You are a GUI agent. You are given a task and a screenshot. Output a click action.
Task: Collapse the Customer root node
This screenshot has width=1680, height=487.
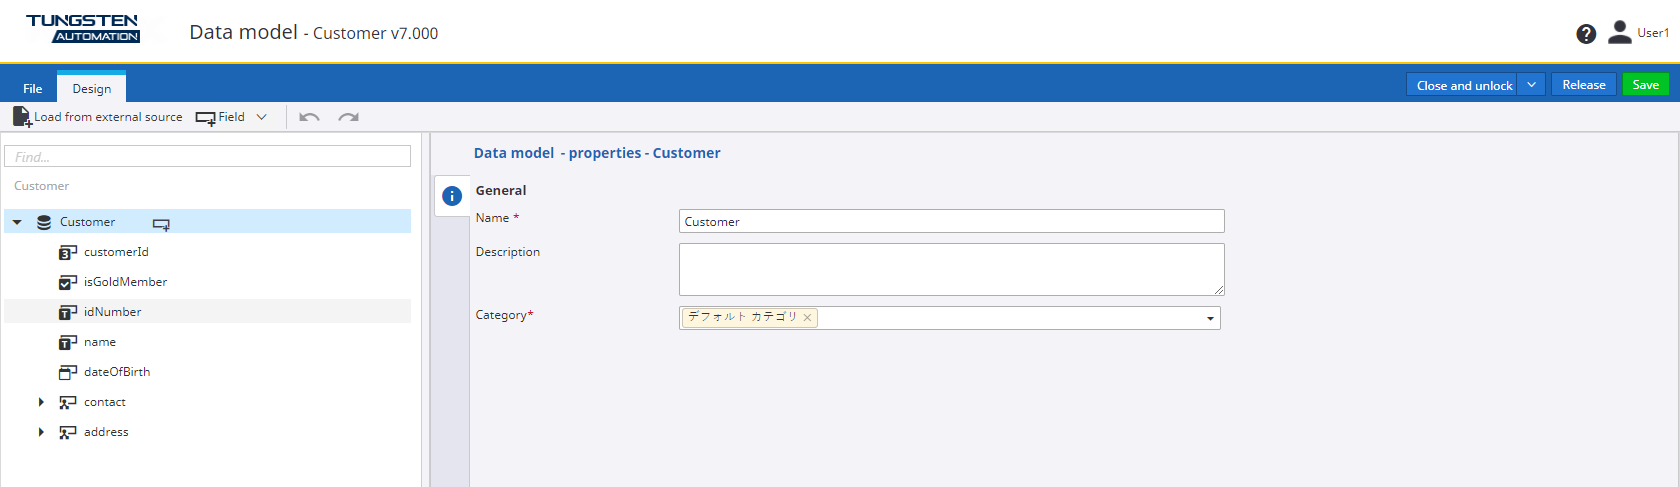pos(17,222)
